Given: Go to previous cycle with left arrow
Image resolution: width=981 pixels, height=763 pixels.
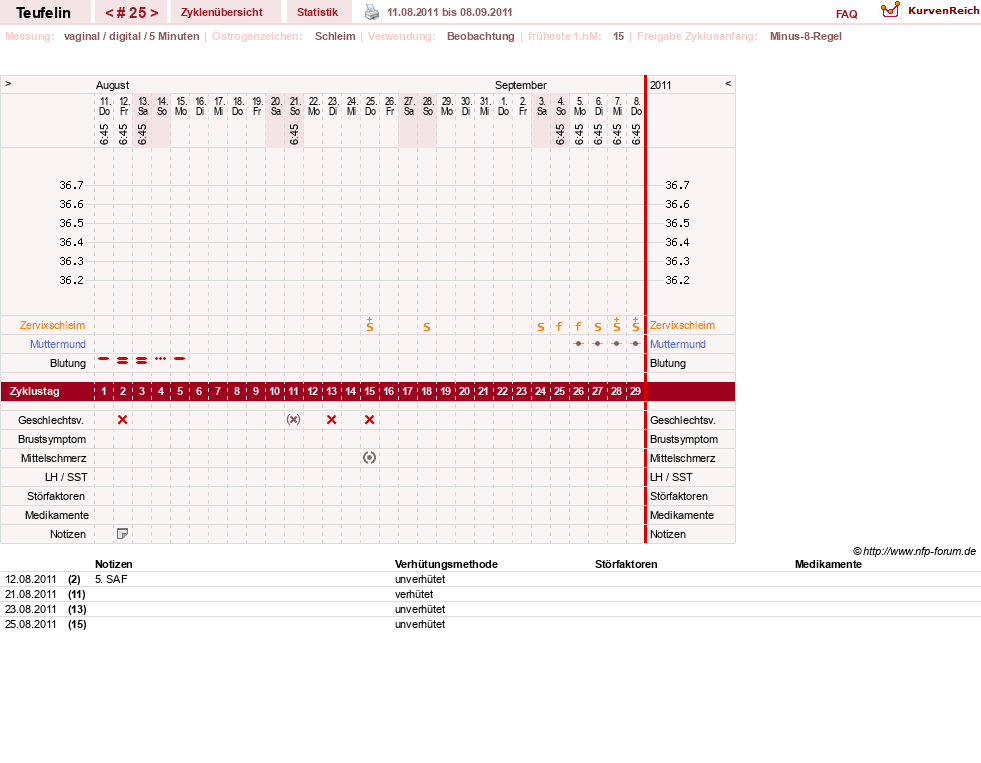Looking at the screenshot, I should click(x=109, y=13).
